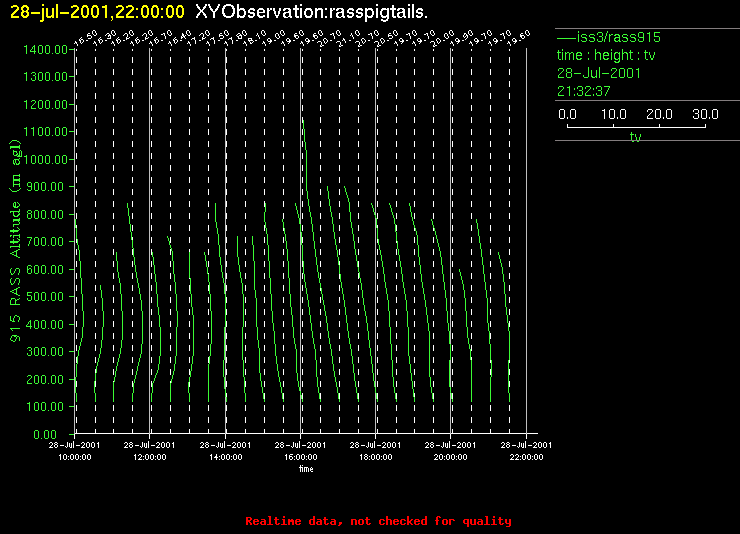
Task: Click the green 'tv' label under the scale
Action: [x=636, y=137]
